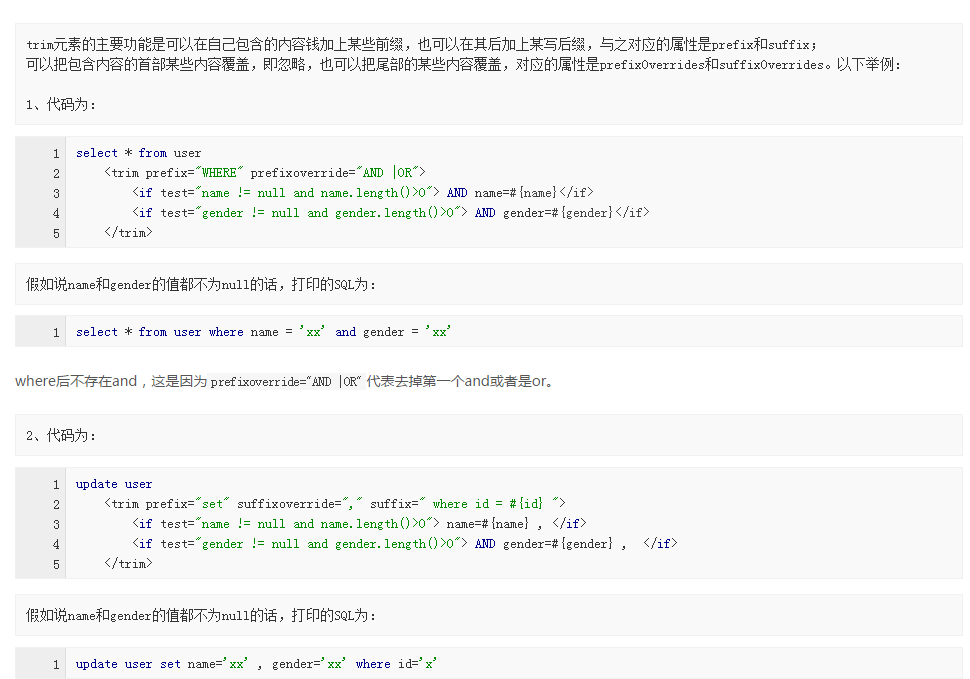
Task: Select the green "if" tag on line 3
Action: click(x=145, y=192)
